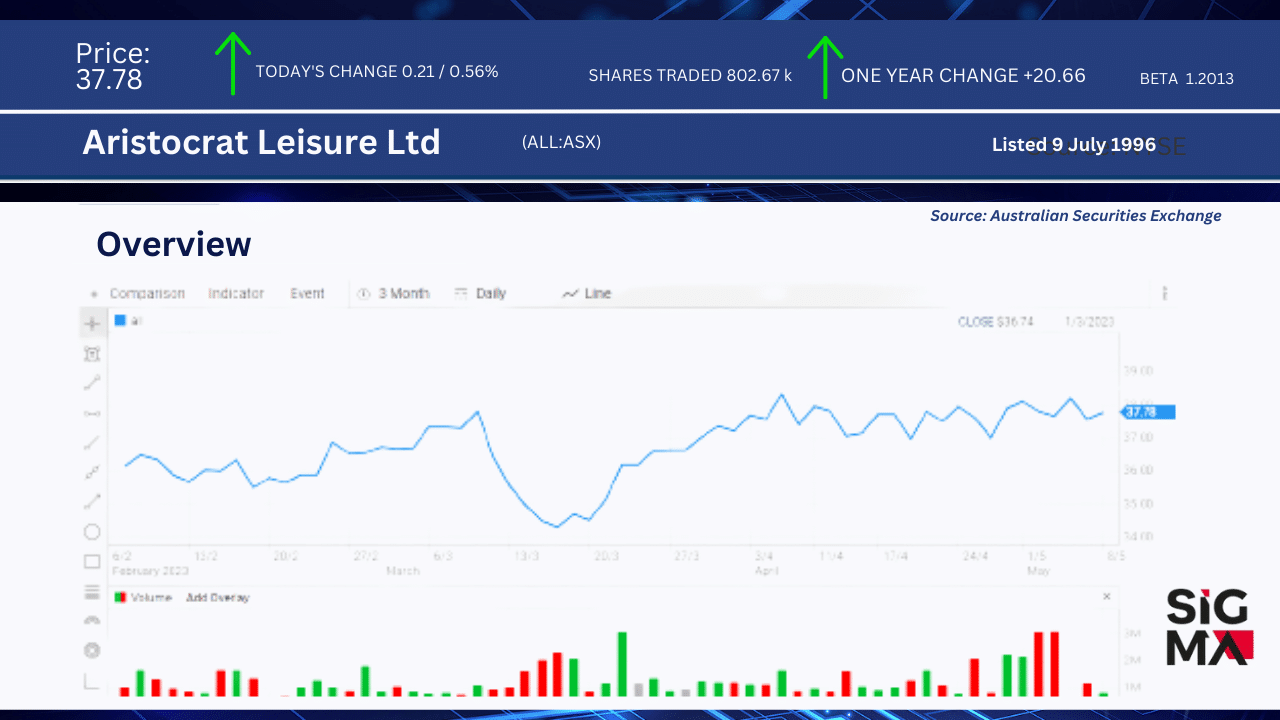Choose the stacked horizontal lines tool

[x=92, y=591]
